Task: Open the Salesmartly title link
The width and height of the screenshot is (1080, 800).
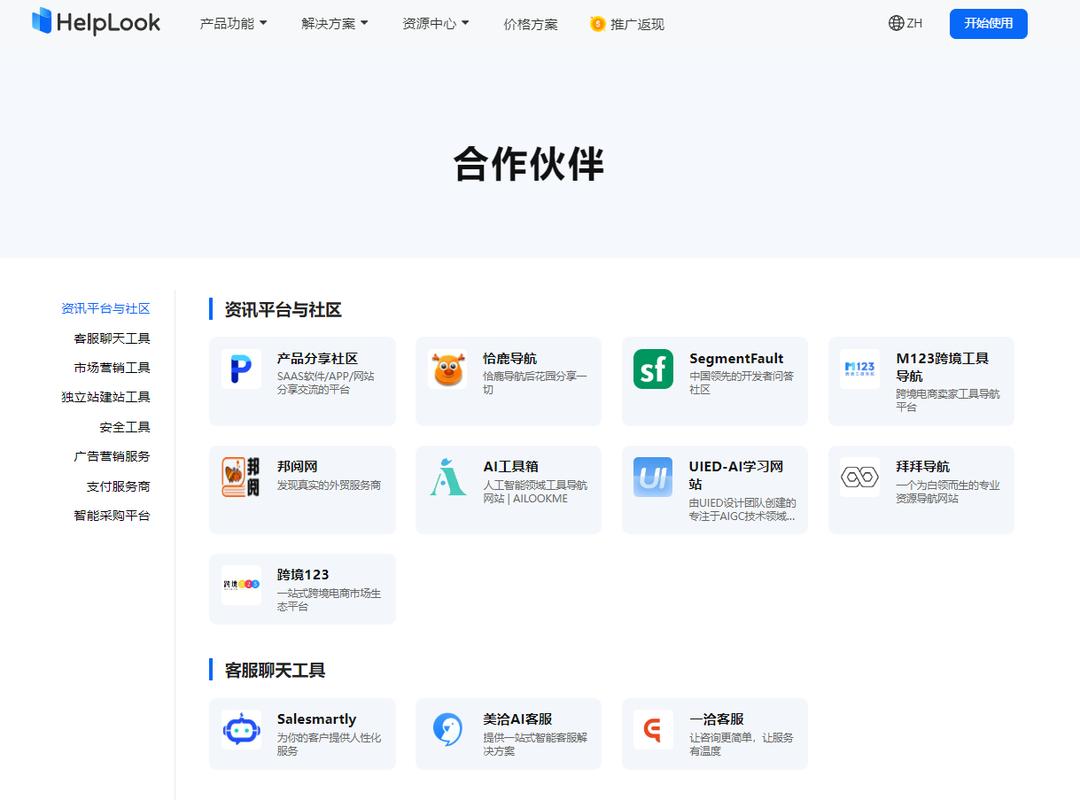Action: click(x=317, y=719)
